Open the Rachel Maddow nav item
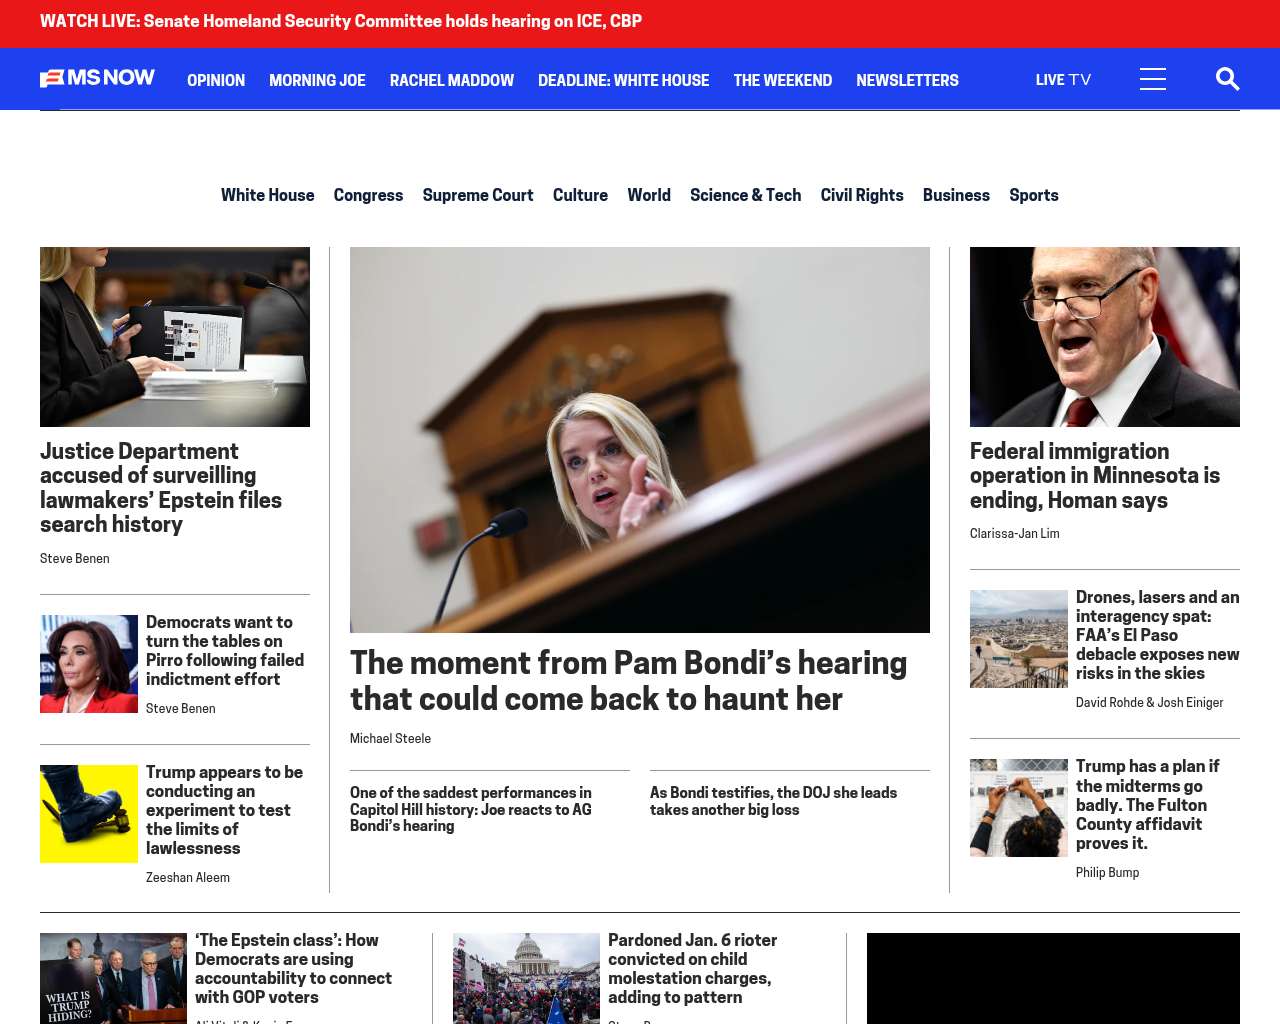 452,80
